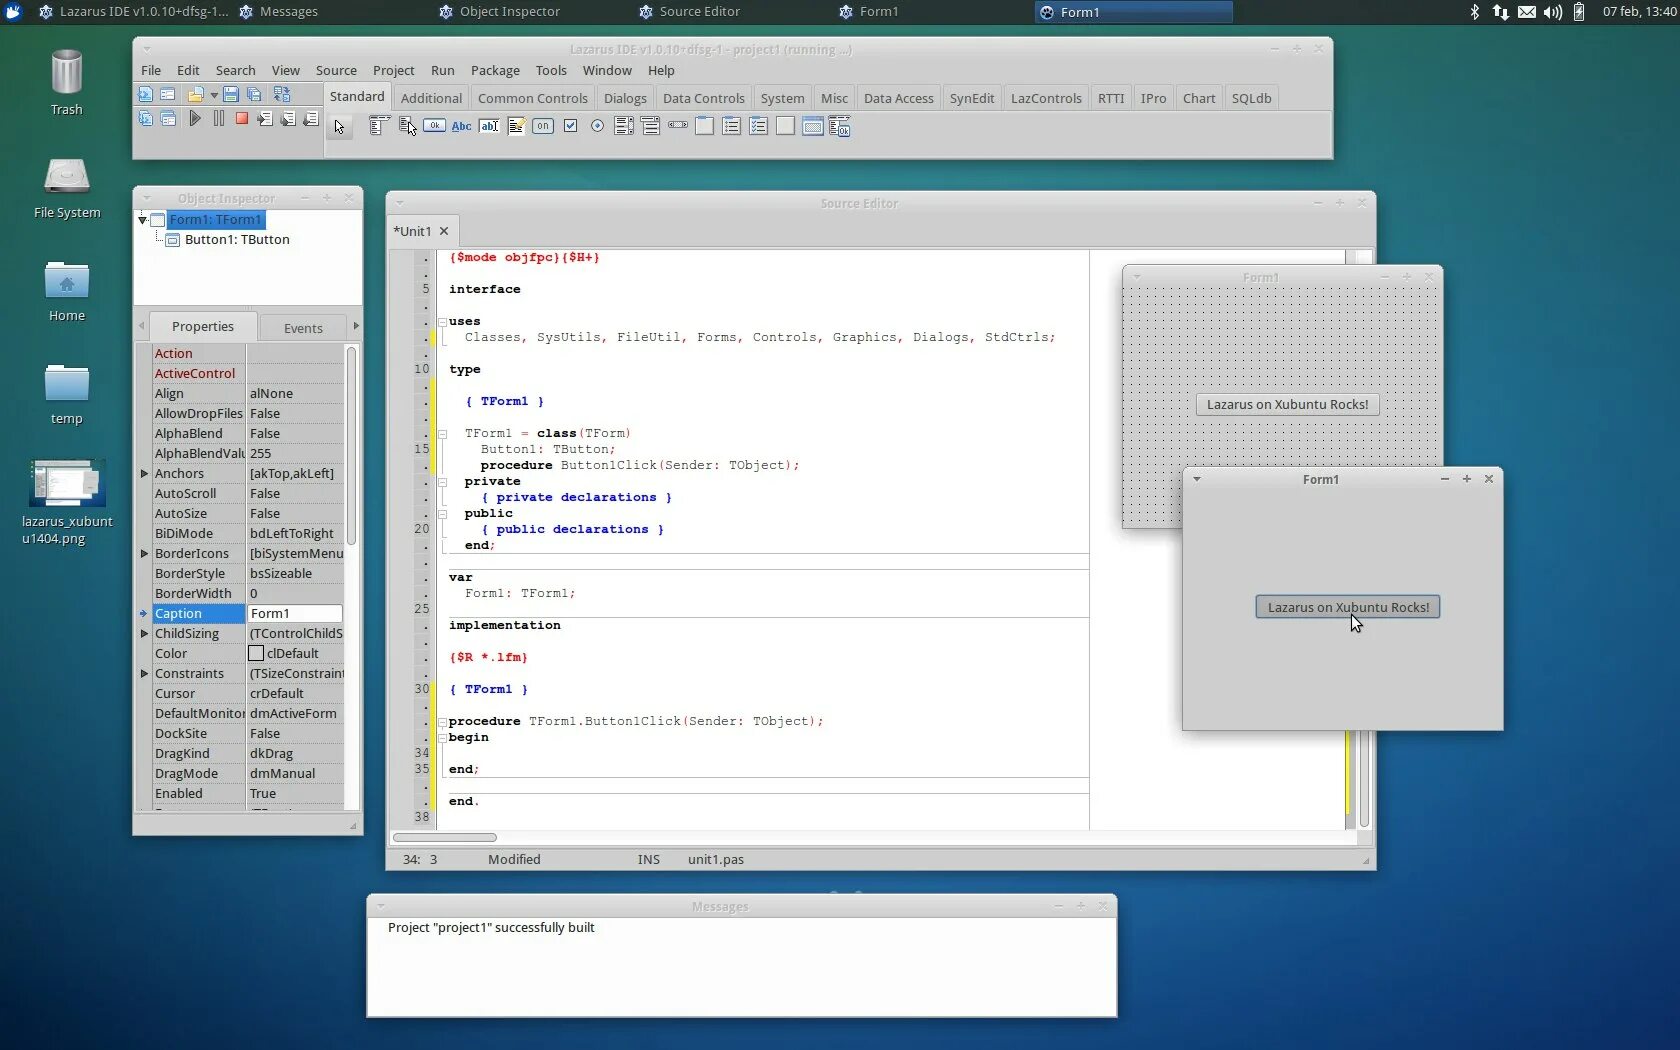Close the *Unit1 tab
1680x1050 pixels.
point(444,231)
